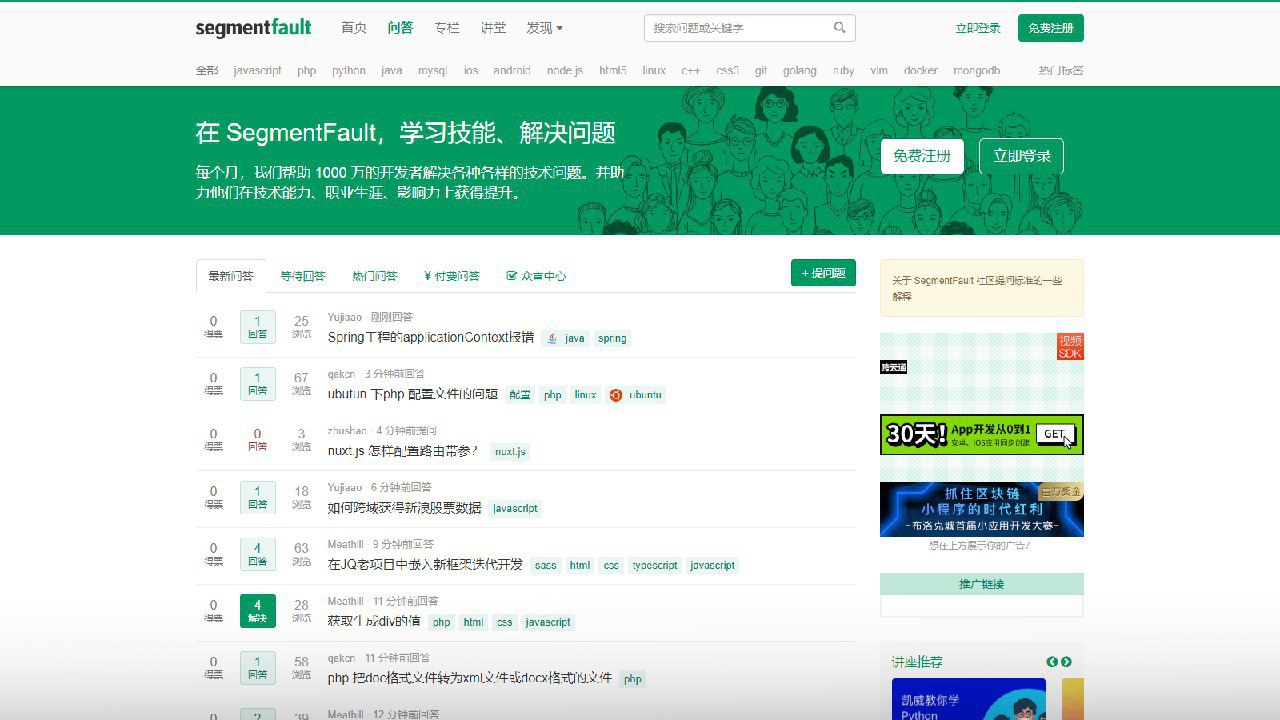This screenshot has height=720, width=1280.
Task: Open the php doc to xml conversion question
Action: [470, 679]
